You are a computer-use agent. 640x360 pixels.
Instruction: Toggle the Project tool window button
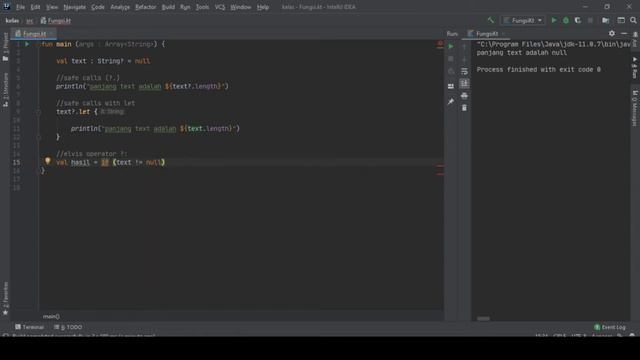pos(5,47)
